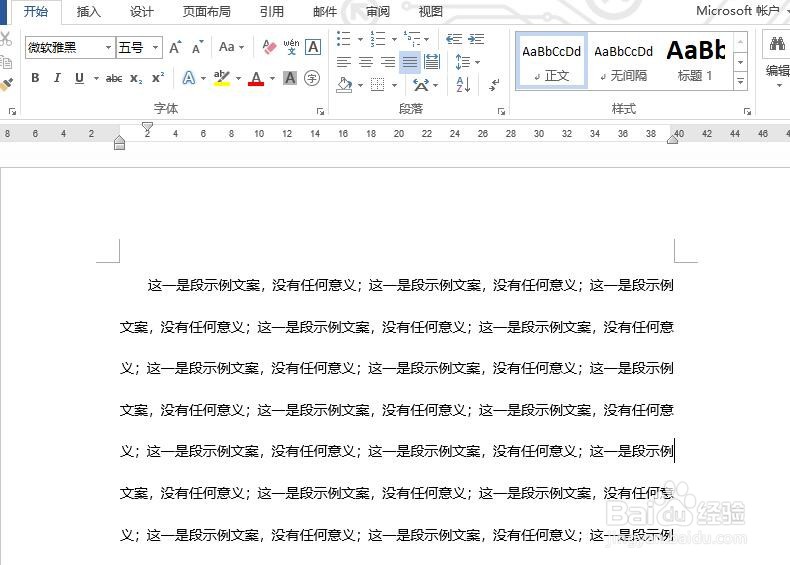Switch to the 设计 tab
790x565 pixels.
click(141, 11)
